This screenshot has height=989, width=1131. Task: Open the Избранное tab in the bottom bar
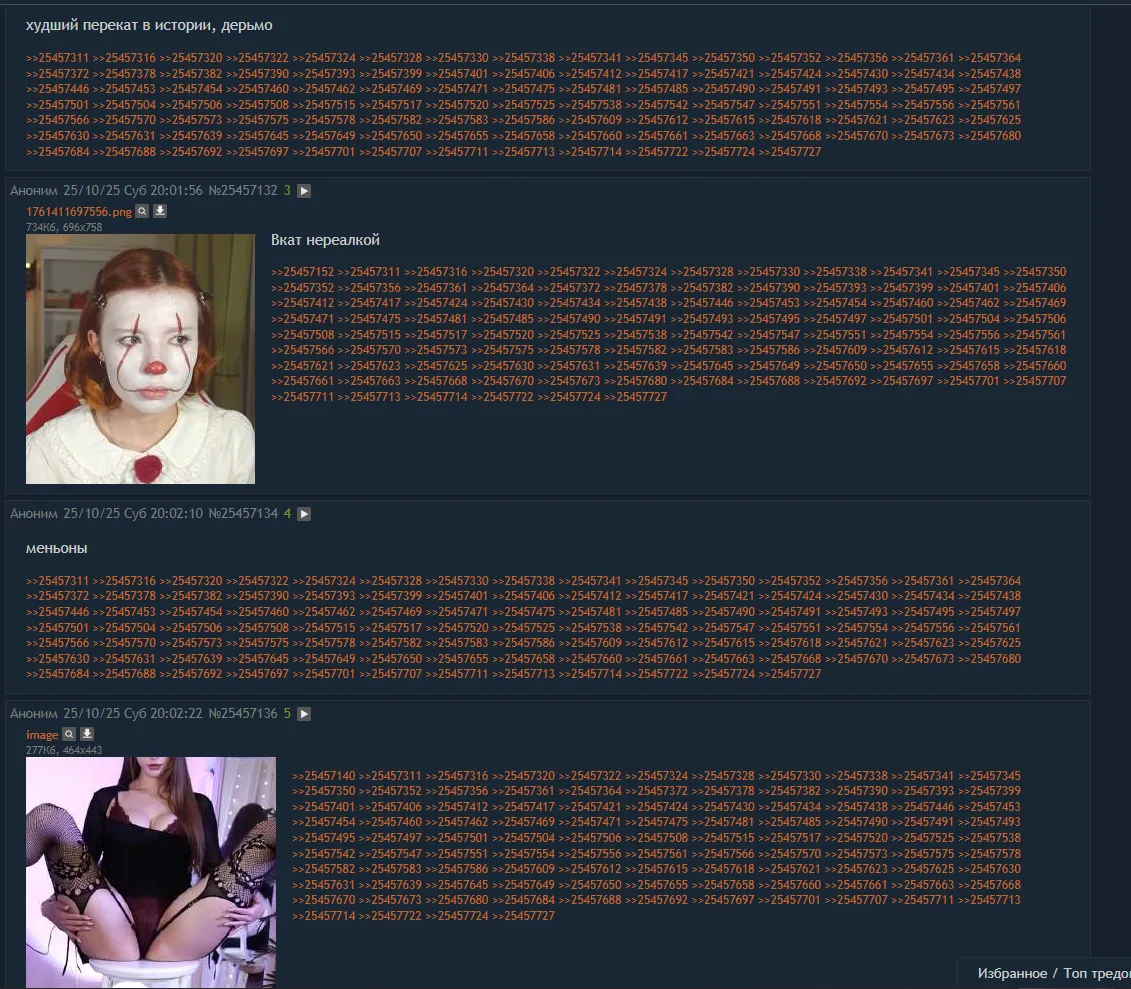point(1012,974)
